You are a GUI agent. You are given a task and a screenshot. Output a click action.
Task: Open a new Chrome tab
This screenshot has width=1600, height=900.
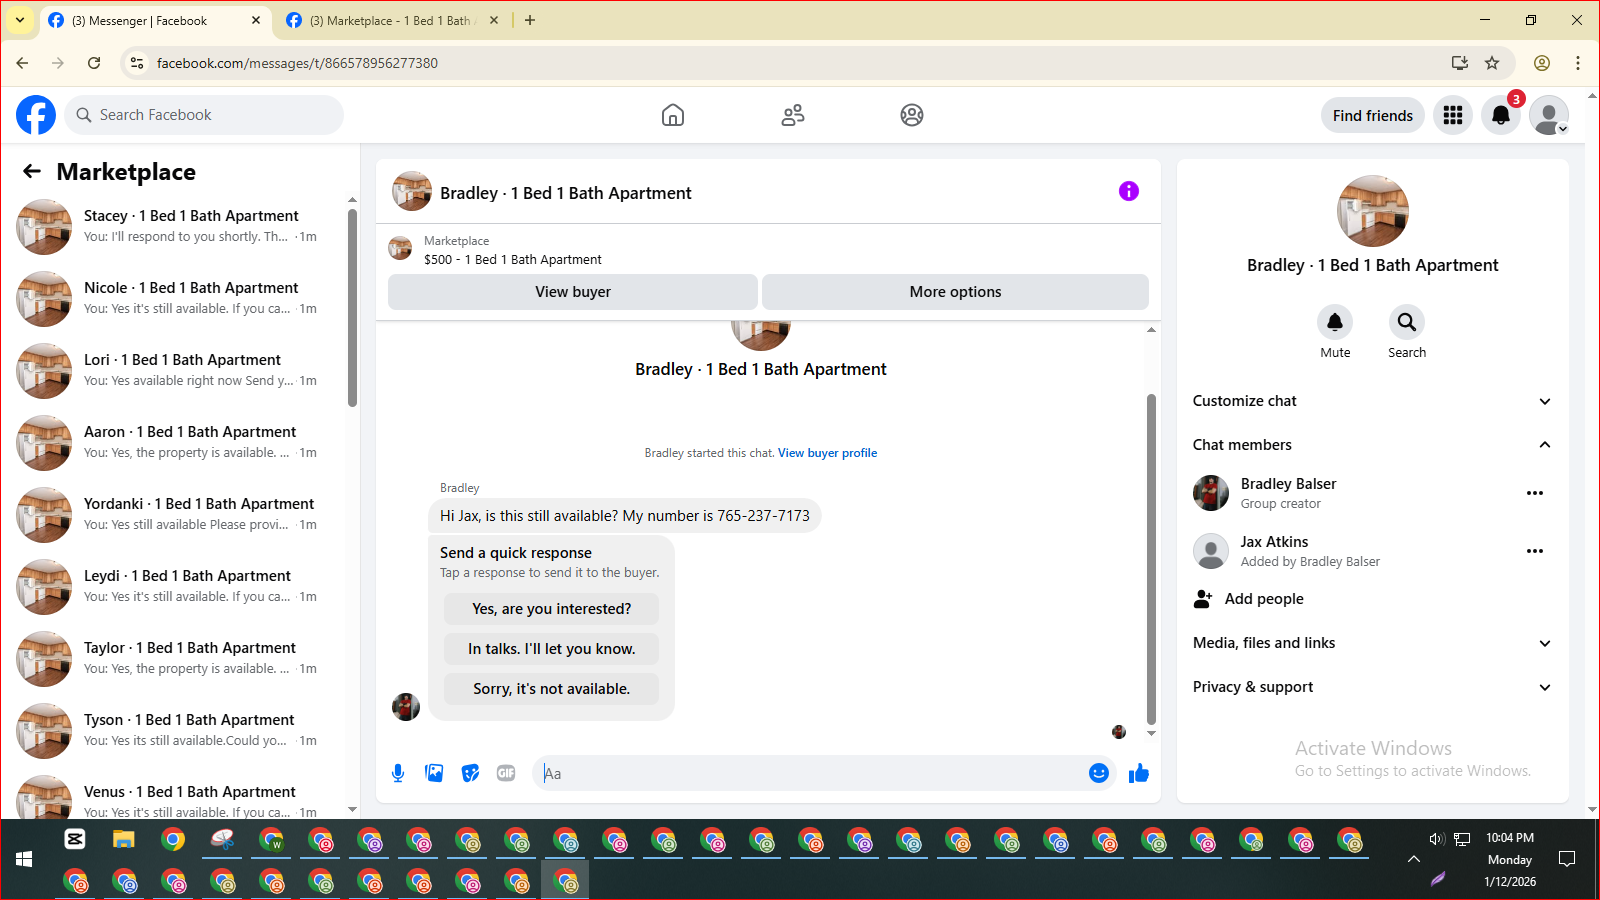(530, 20)
